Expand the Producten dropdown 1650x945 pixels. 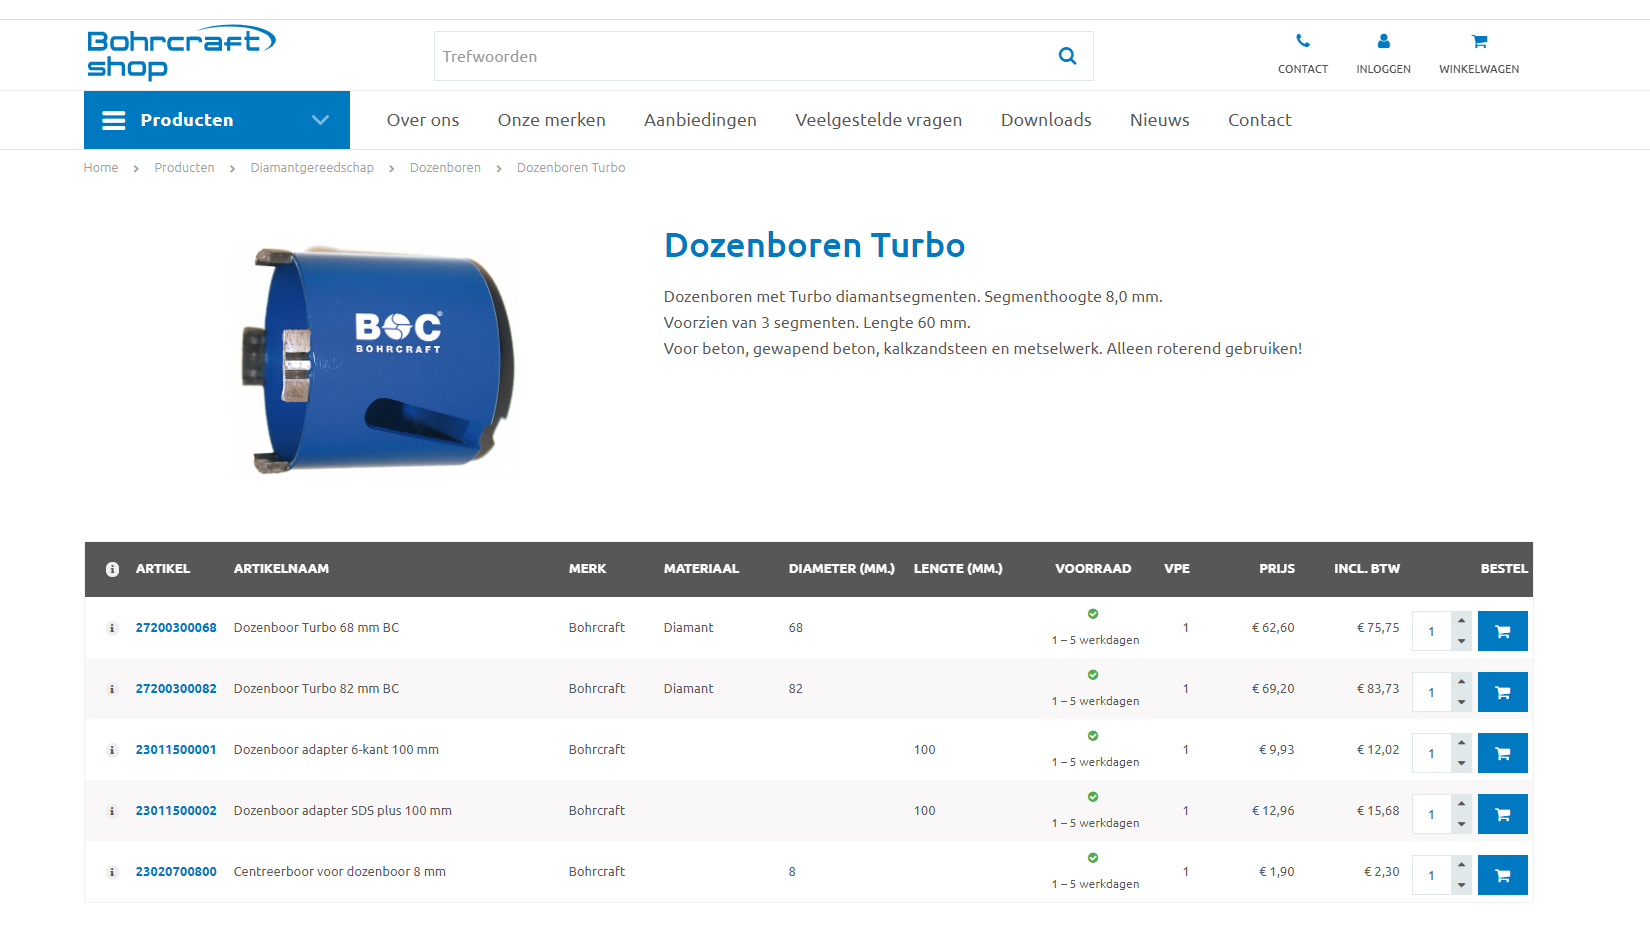(x=319, y=120)
